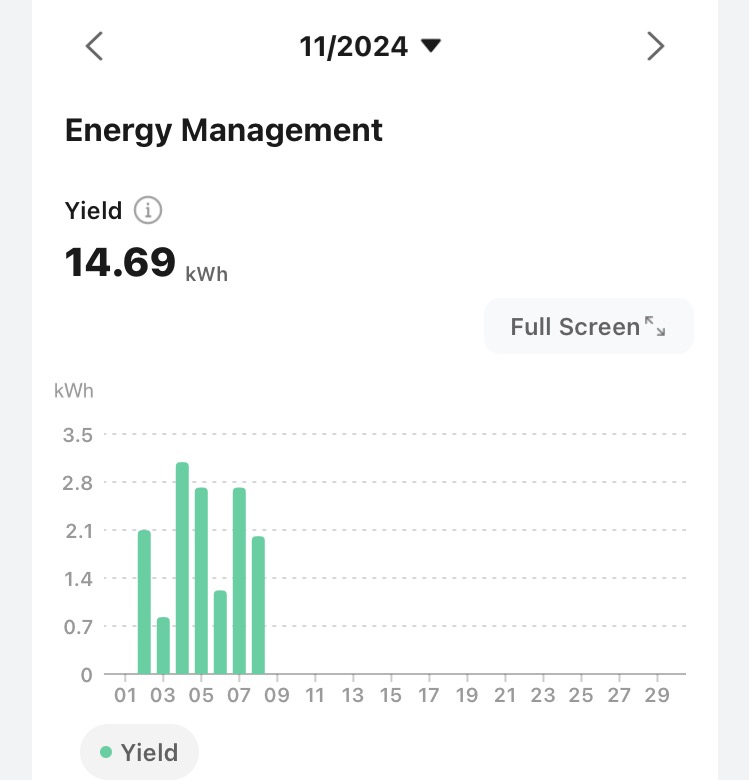Select the day 07 yield bar
The width and height of the screenshot is (749, 780).
(239, 581)
